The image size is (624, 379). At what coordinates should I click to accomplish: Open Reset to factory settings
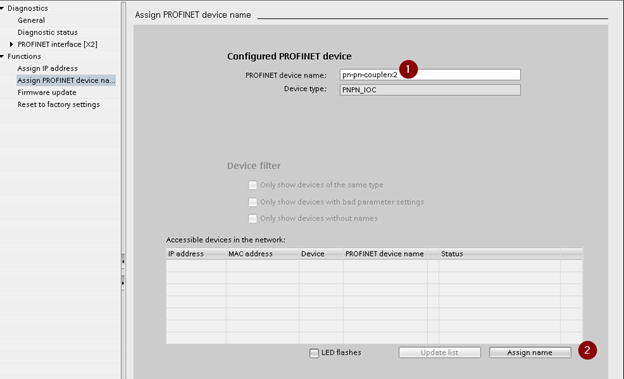[x=58, y=104]
